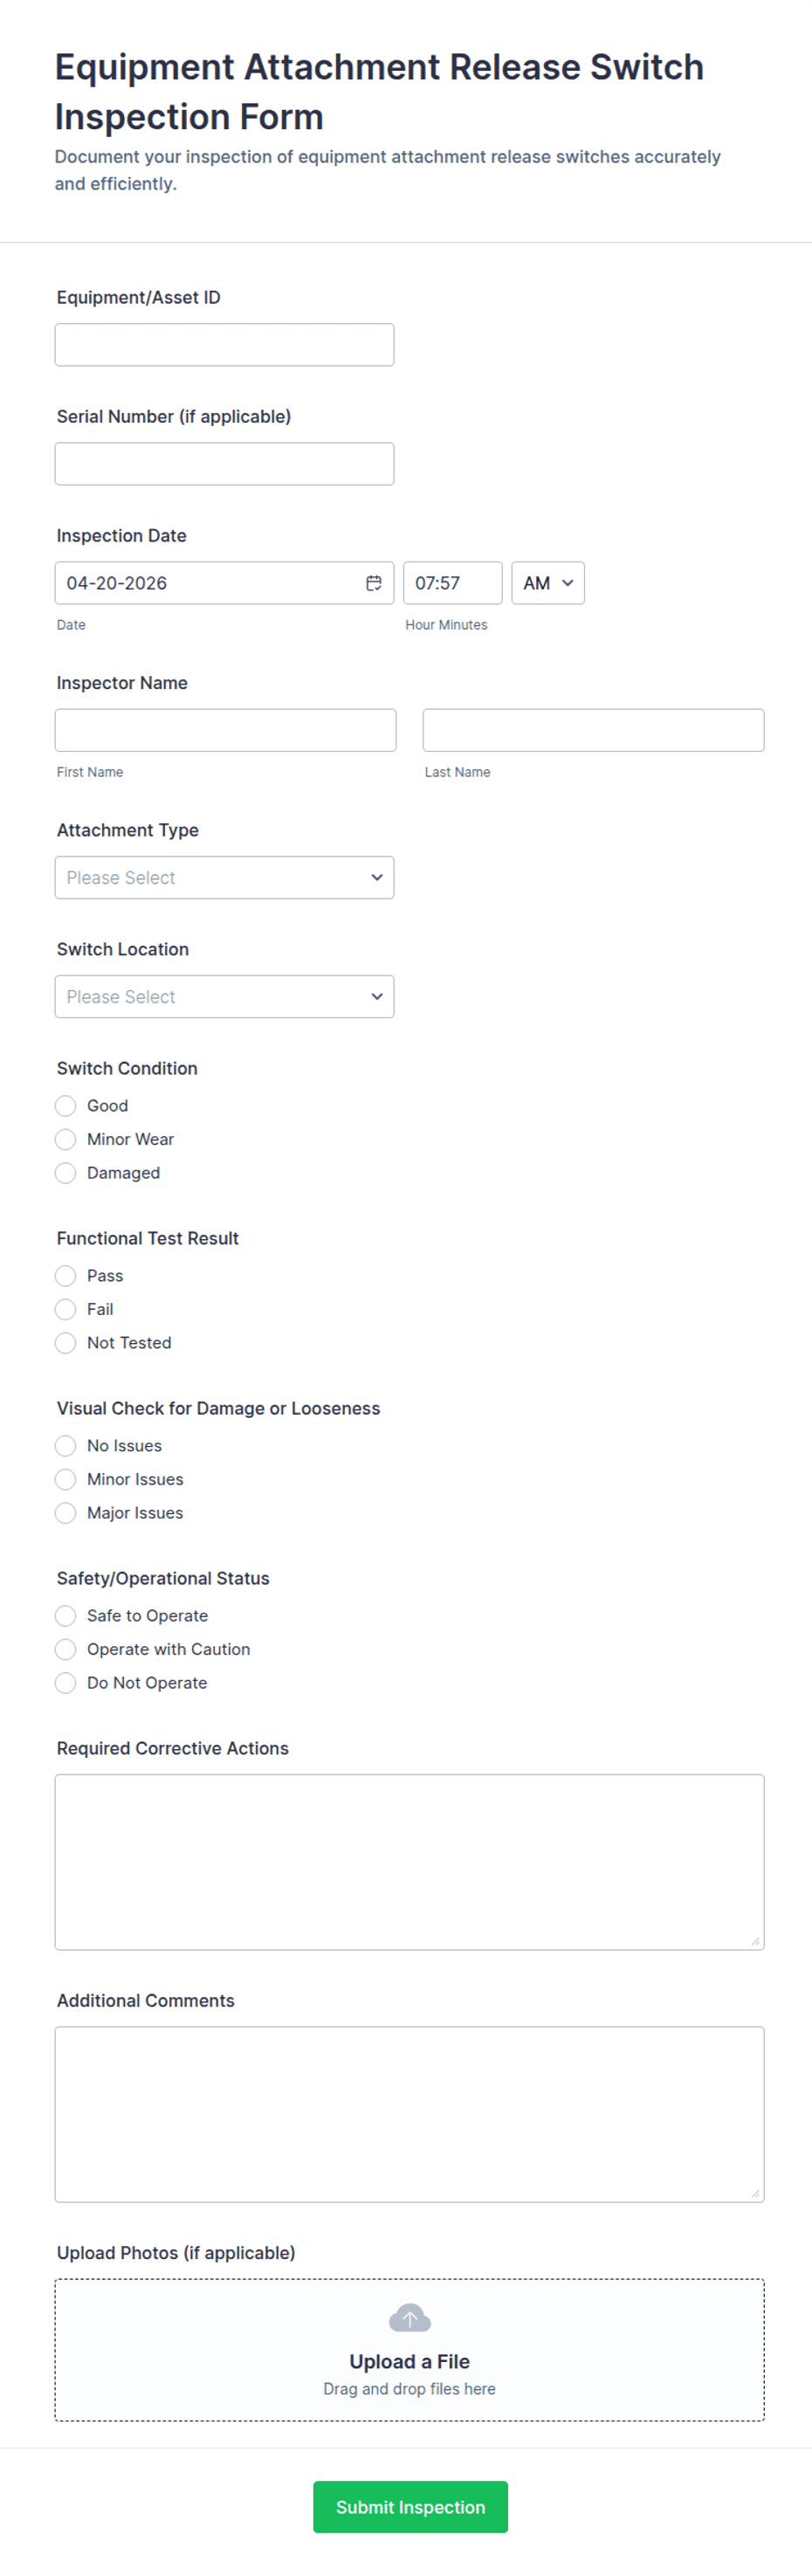Click the Upload a File area

(x=409, y=2360)
